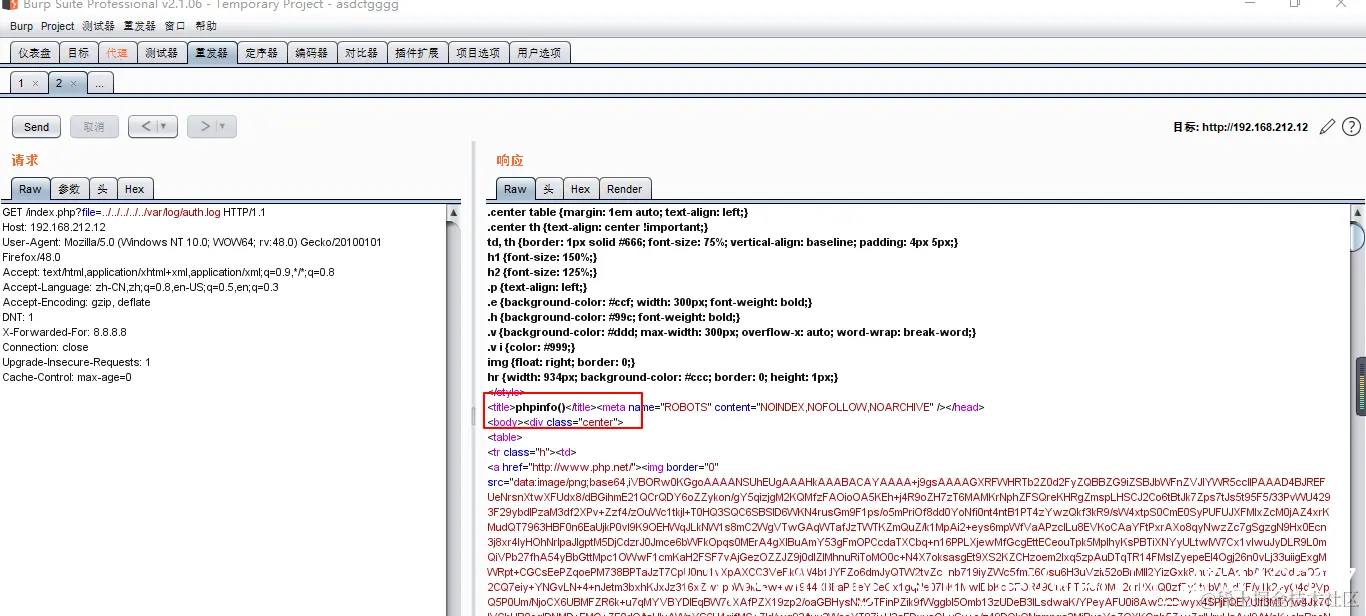
Task: Click the pencil edit target icon
Action: (x=1327, y=127)
